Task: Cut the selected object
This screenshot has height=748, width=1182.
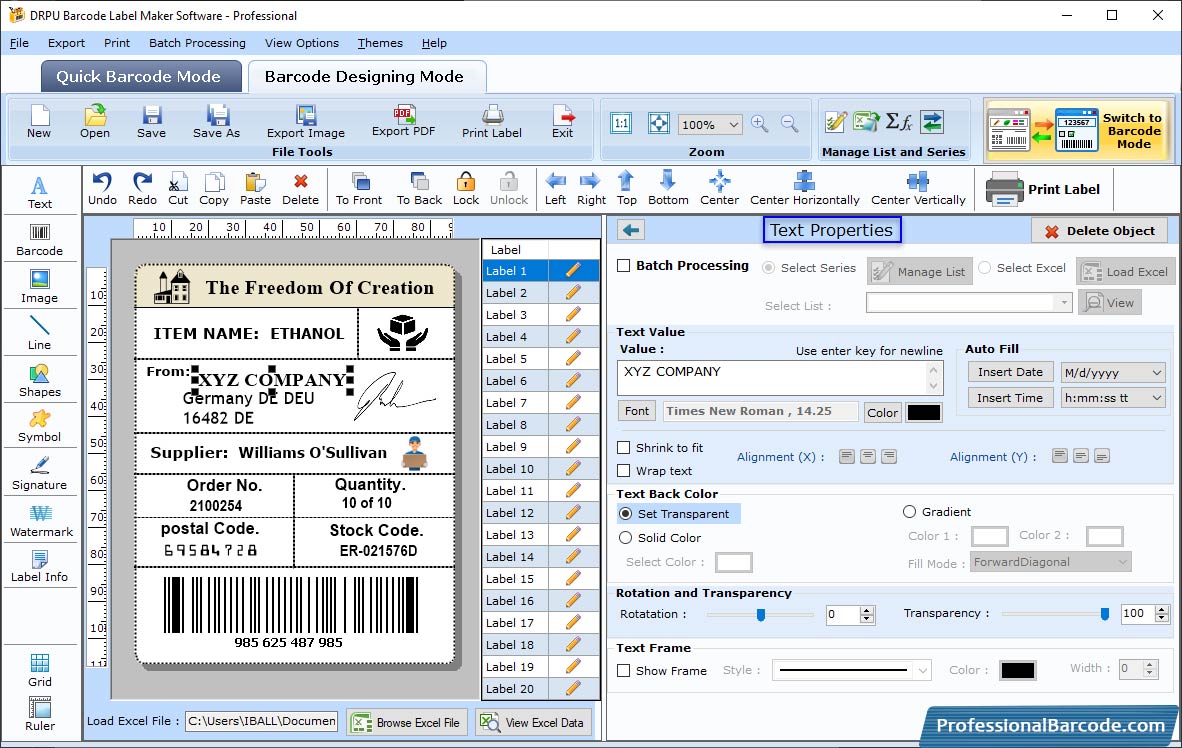Action: (178, 189)
